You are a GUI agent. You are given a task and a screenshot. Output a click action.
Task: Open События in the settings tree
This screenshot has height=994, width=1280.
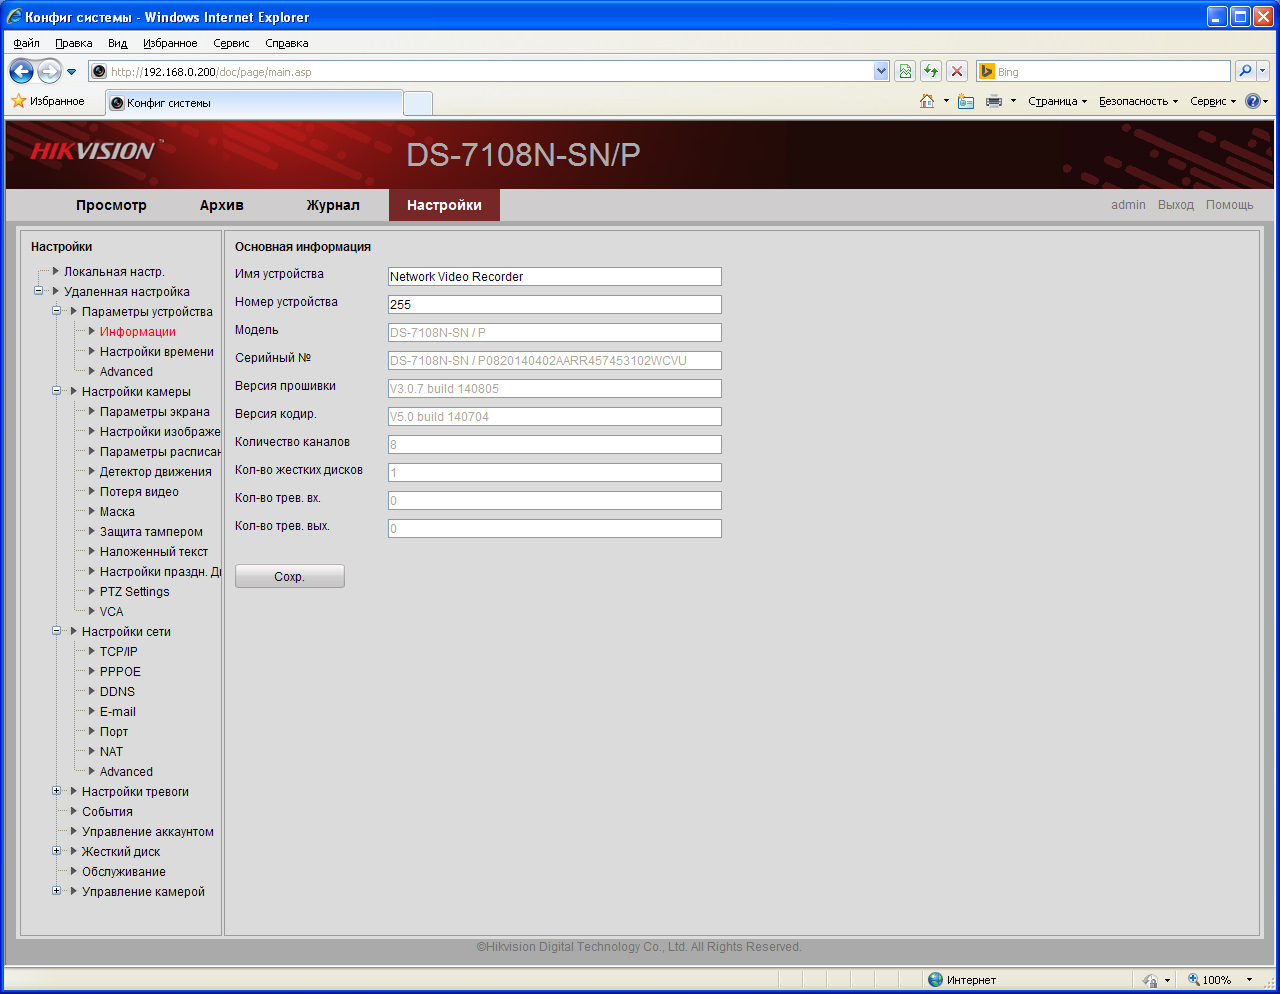pyautogui.click(x=107, y=811)
